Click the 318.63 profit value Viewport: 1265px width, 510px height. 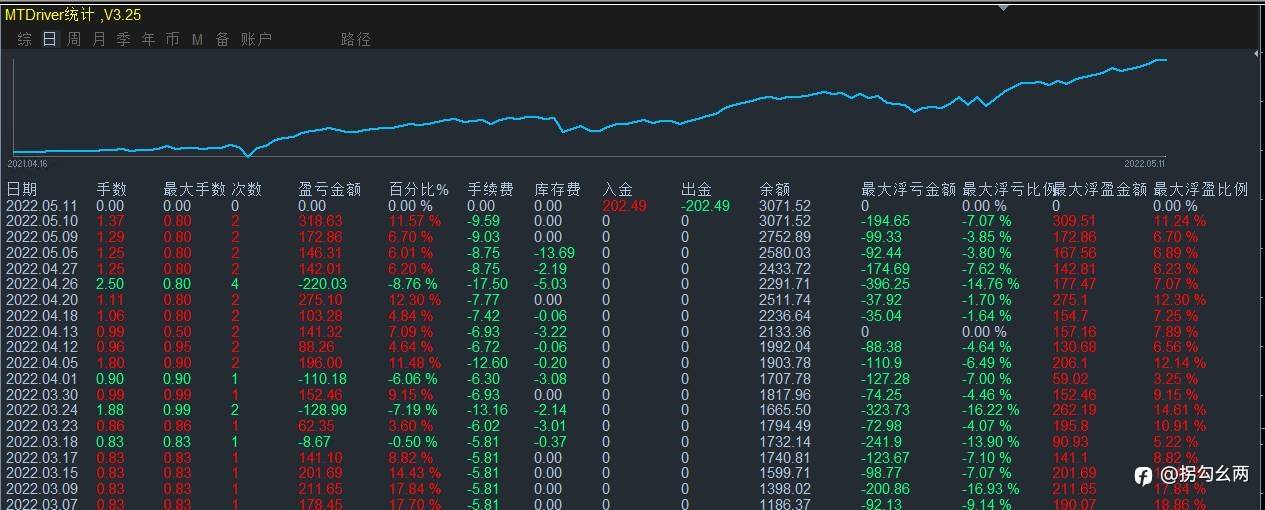pos(321,221)
